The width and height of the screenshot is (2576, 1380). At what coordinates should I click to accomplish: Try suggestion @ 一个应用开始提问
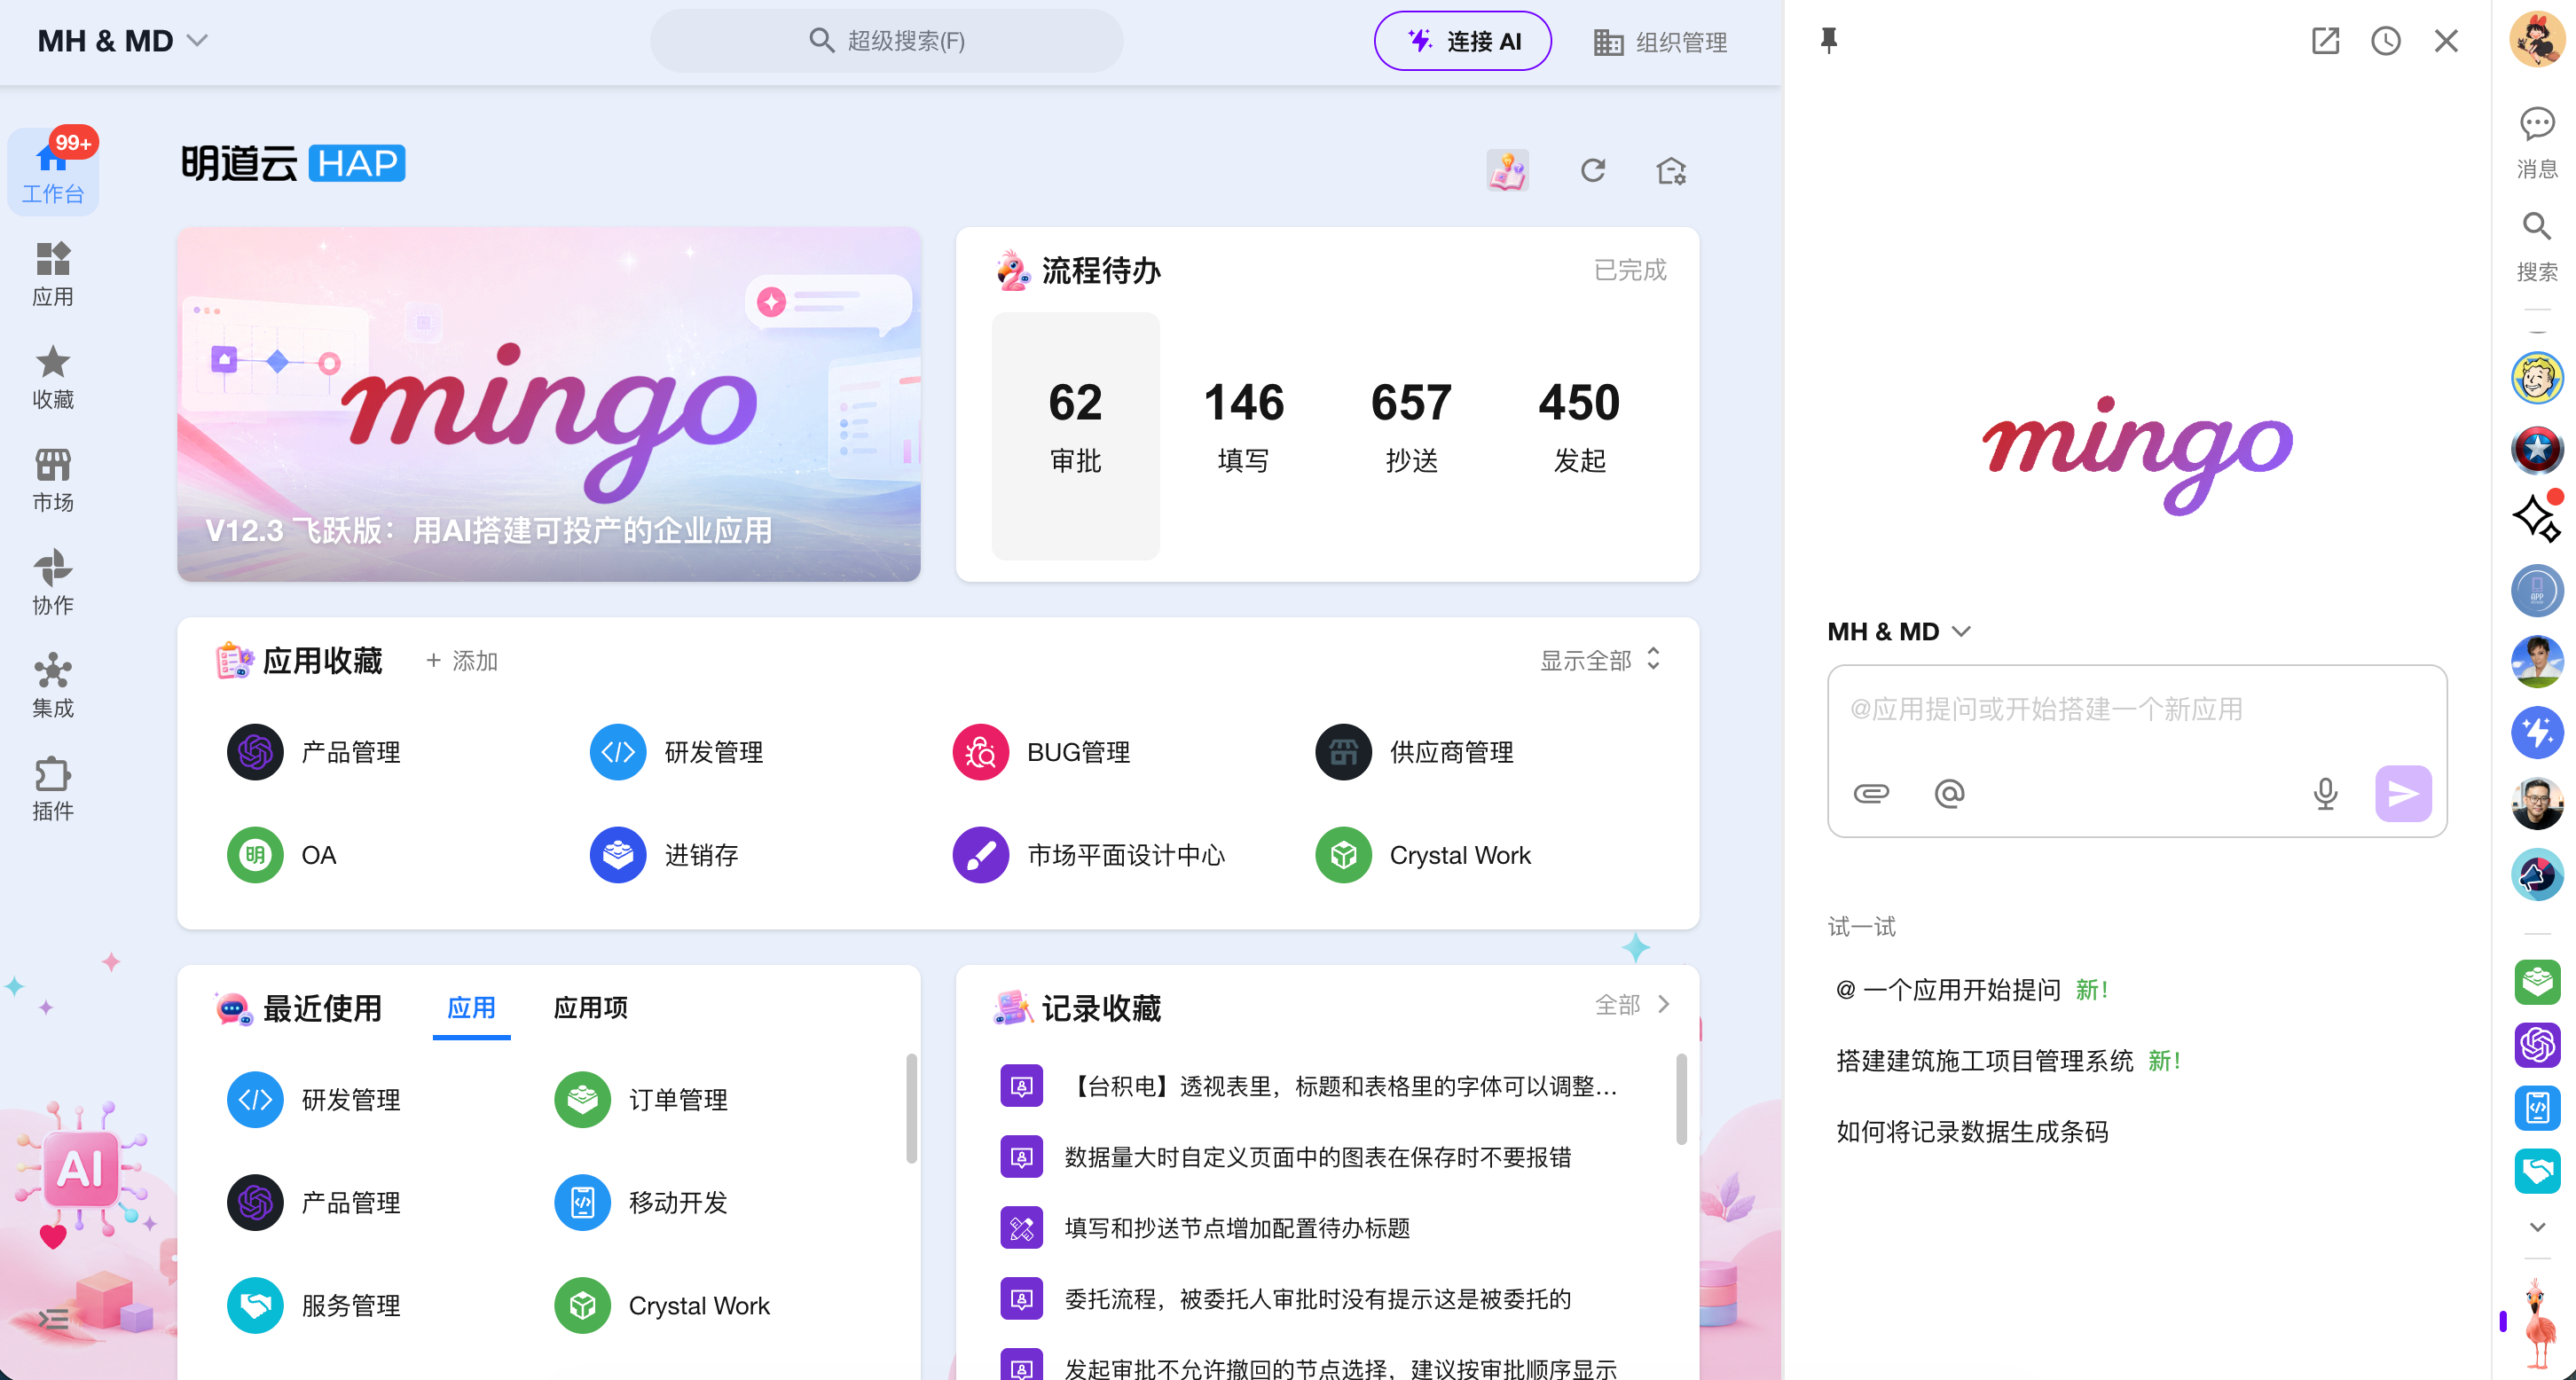[1948, 990]
